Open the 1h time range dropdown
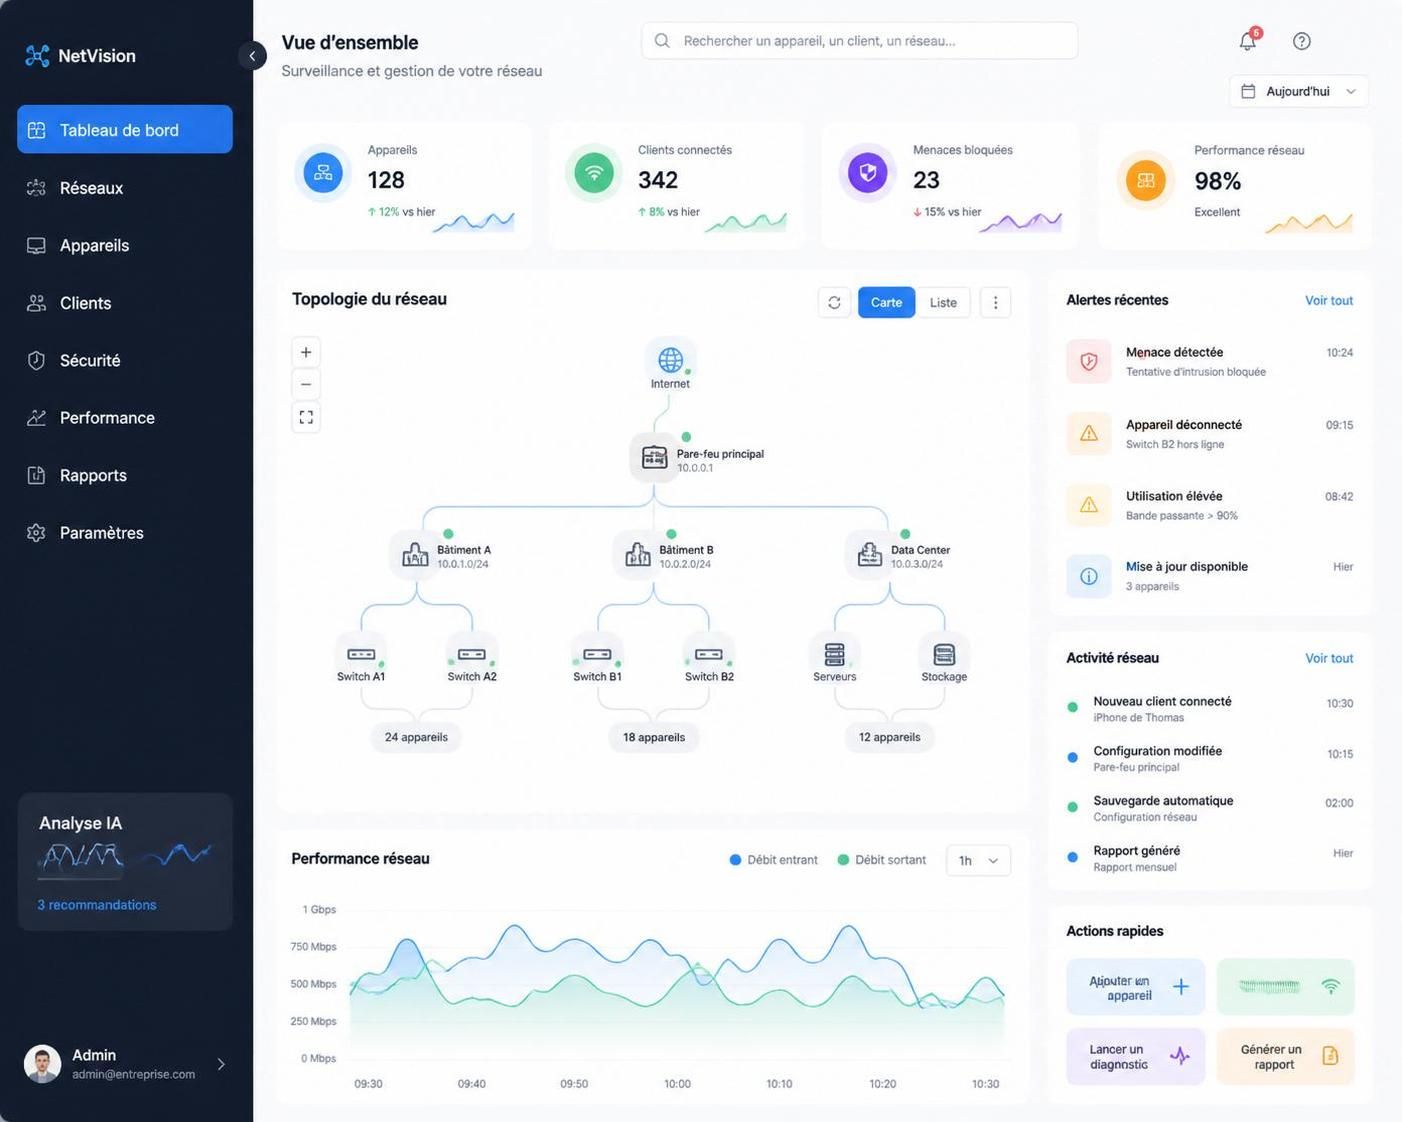 tap(978, 860)
